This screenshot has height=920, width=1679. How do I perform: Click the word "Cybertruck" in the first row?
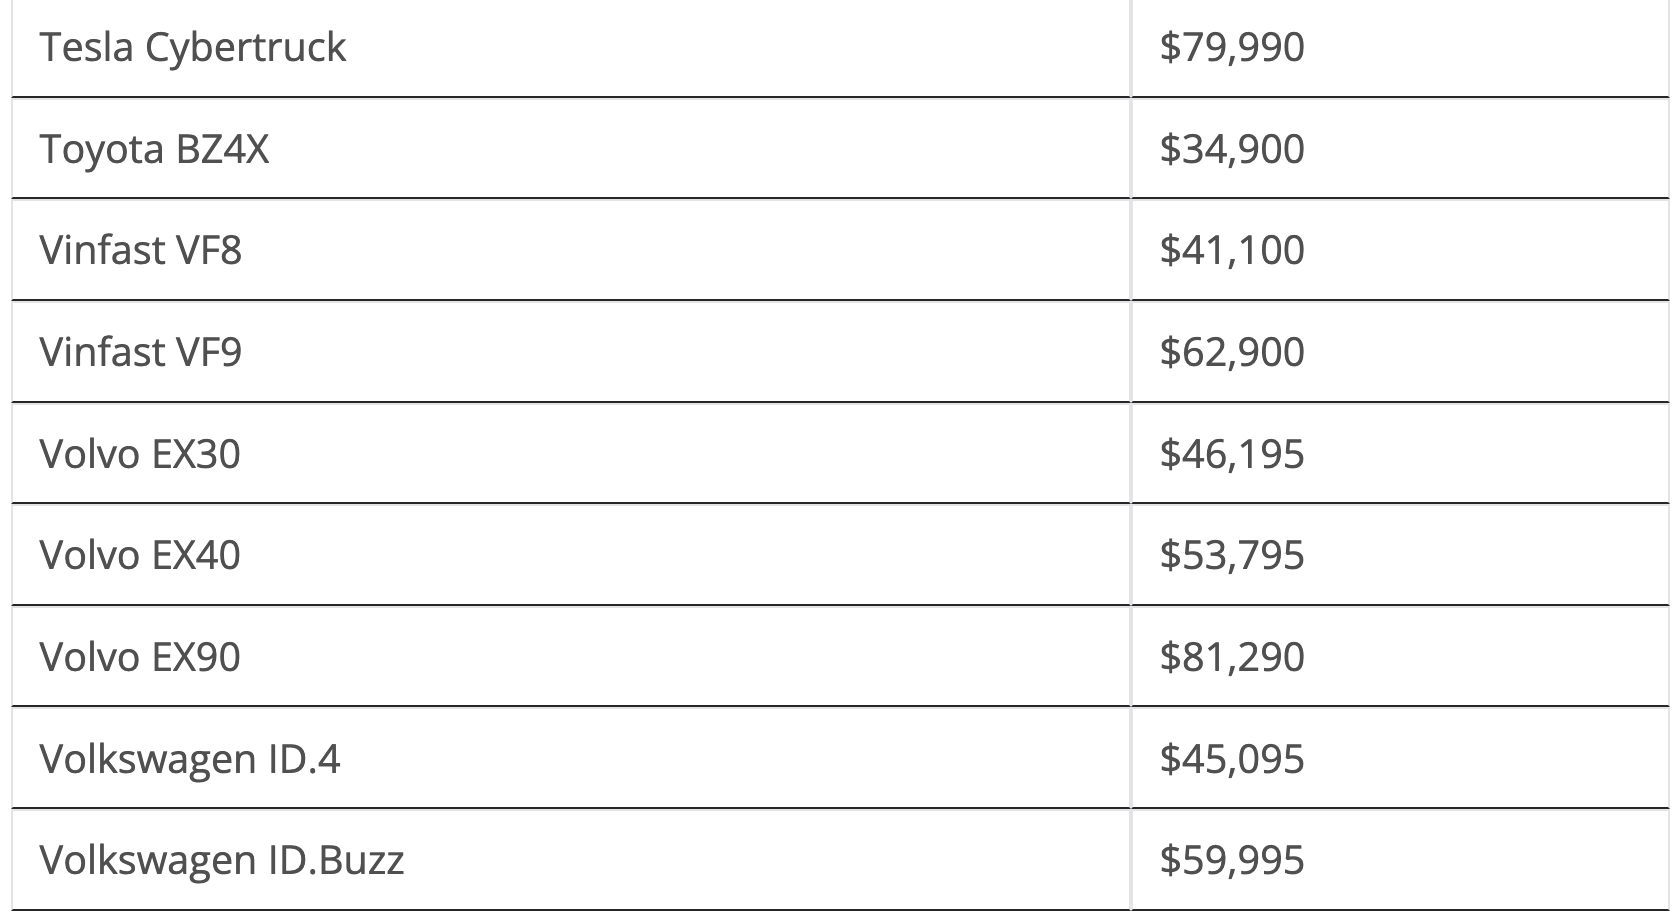[x=246, y=48]
